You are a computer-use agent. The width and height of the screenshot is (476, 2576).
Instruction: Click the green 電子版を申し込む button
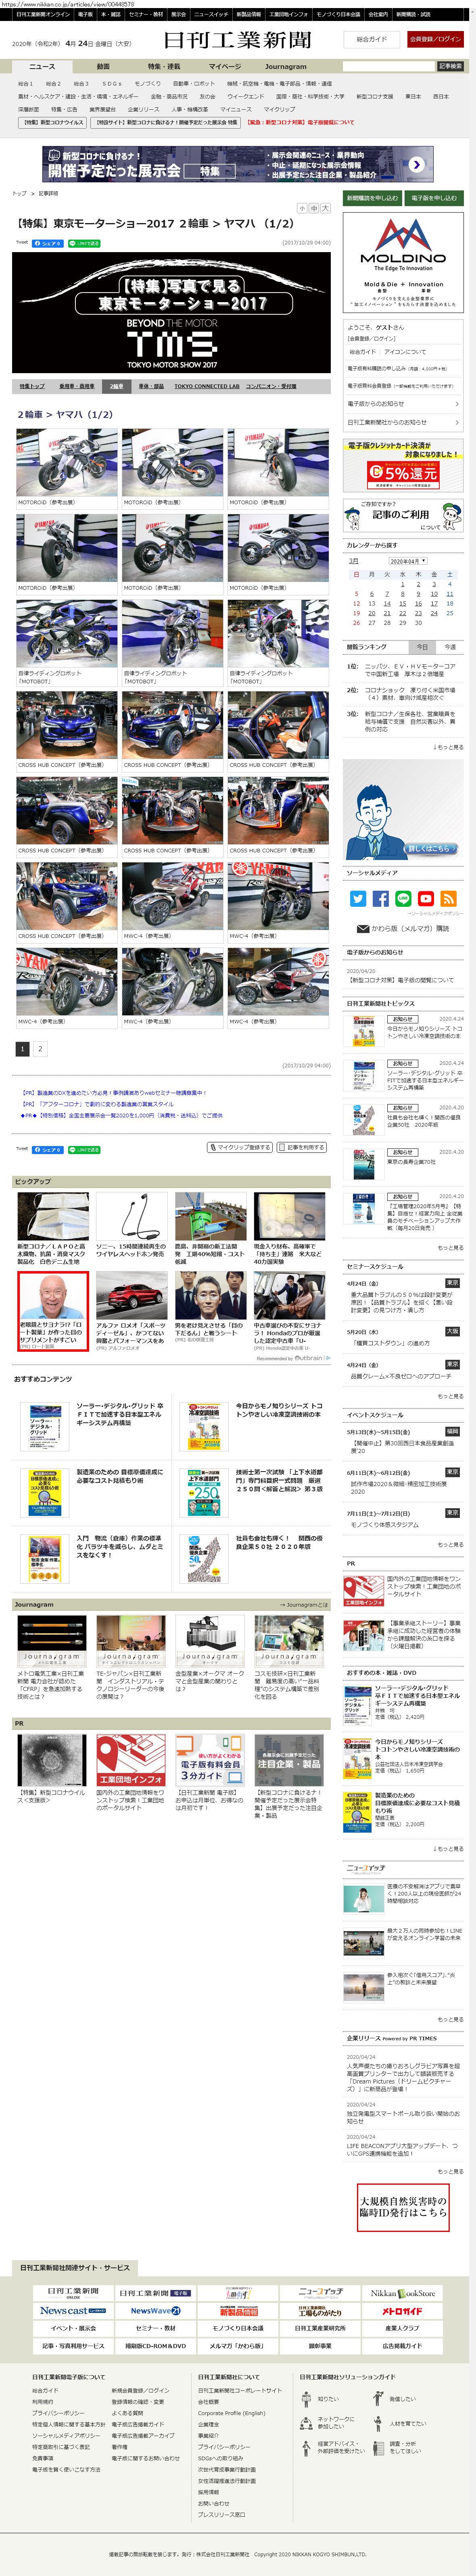[434, 198]
